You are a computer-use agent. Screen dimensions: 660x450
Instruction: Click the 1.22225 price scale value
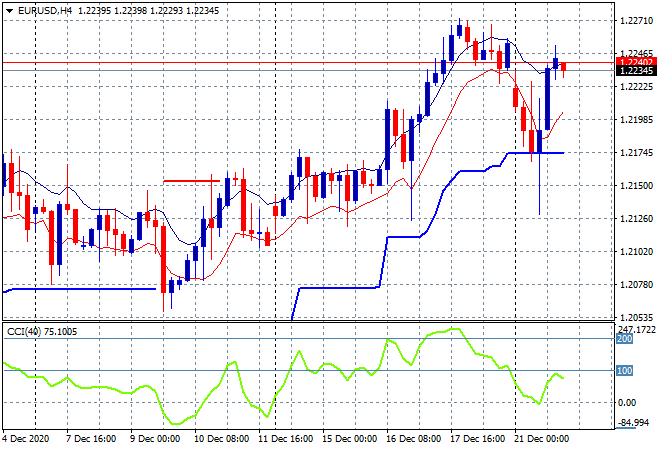pos(636,87)
